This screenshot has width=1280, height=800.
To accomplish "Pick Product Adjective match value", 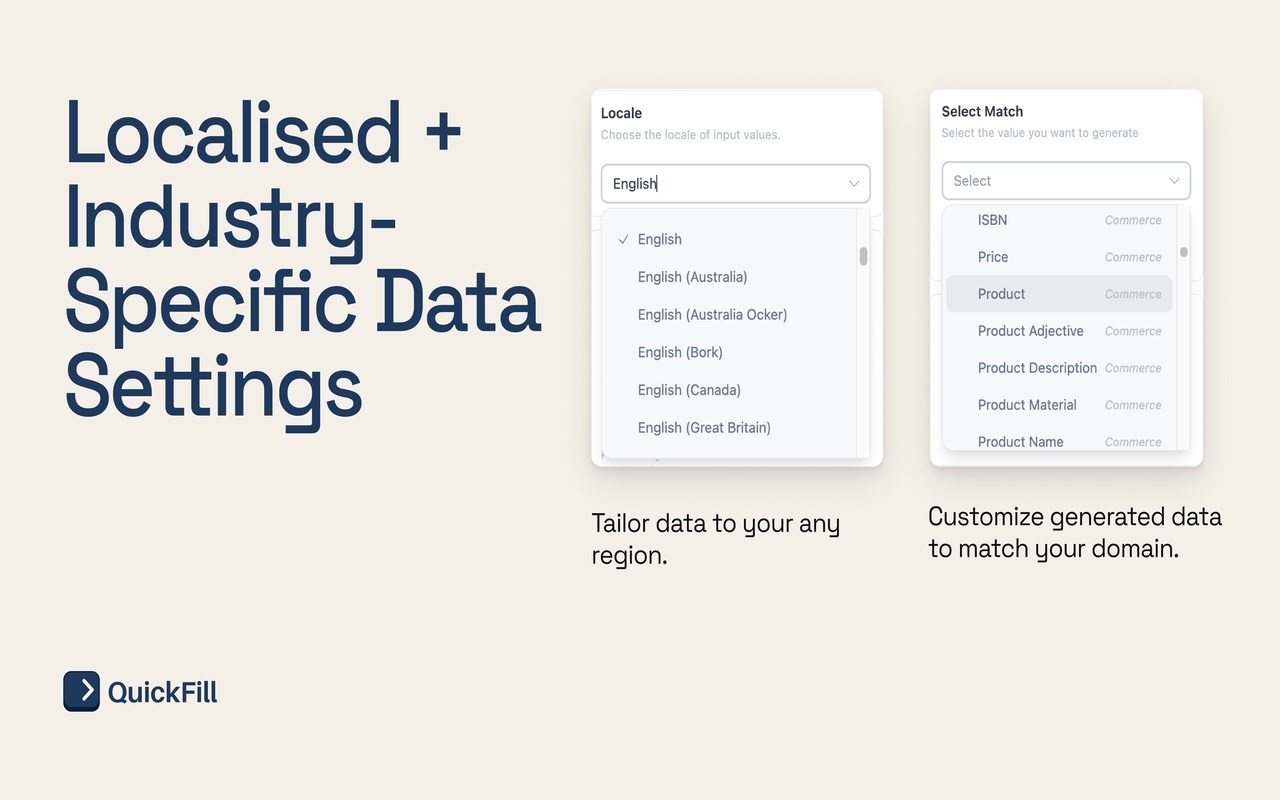I will click(1030, 331).
